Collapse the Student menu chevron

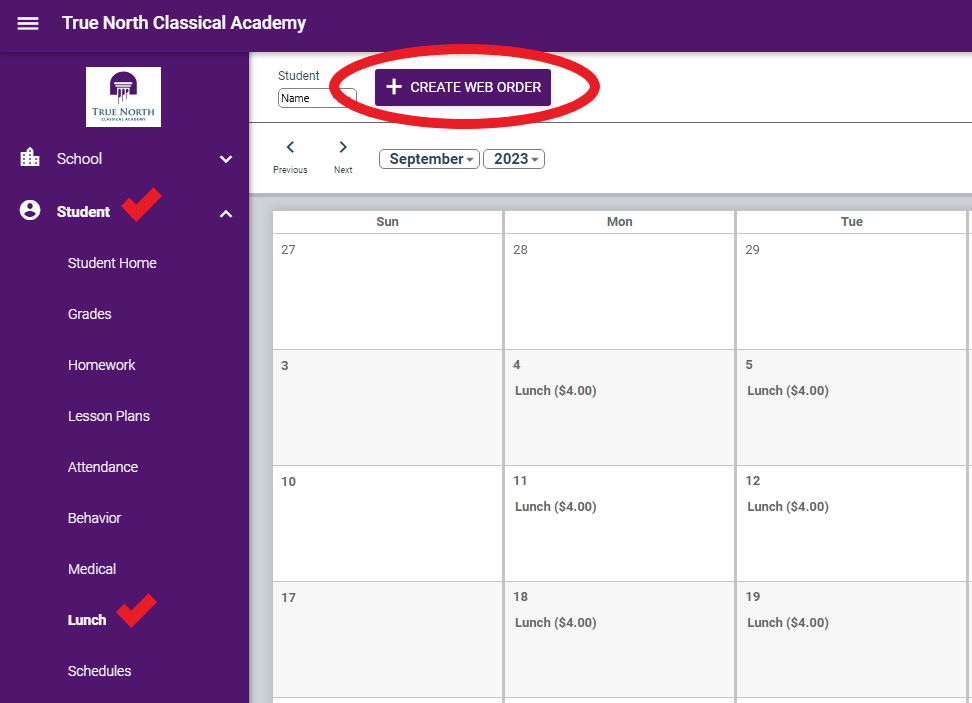tap(226, 214)
